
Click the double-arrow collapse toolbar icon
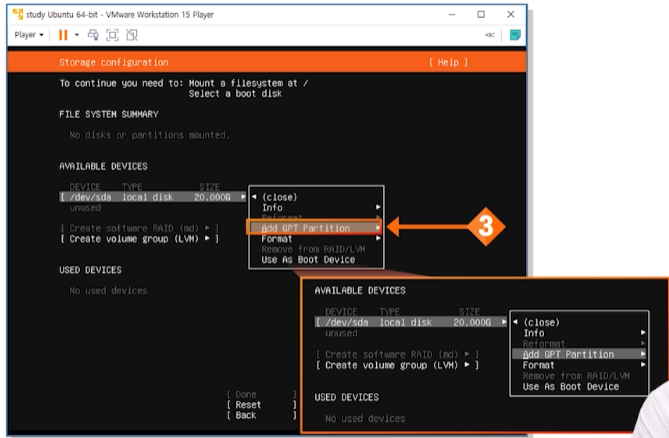[x=490, y=35]
